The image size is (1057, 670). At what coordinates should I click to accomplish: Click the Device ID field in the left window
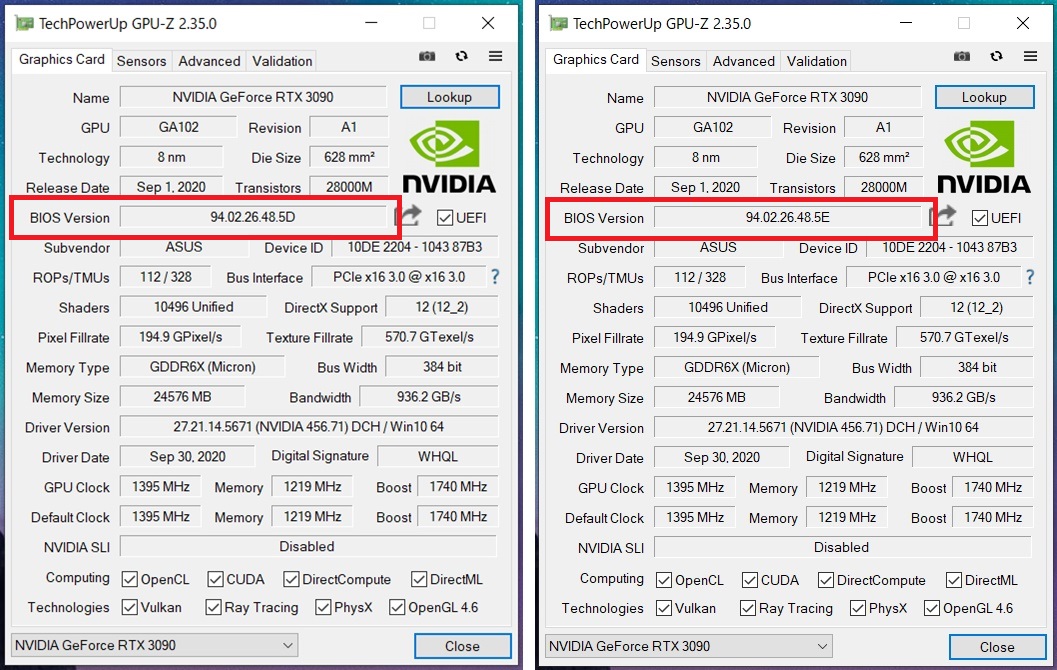coord(415,247)
